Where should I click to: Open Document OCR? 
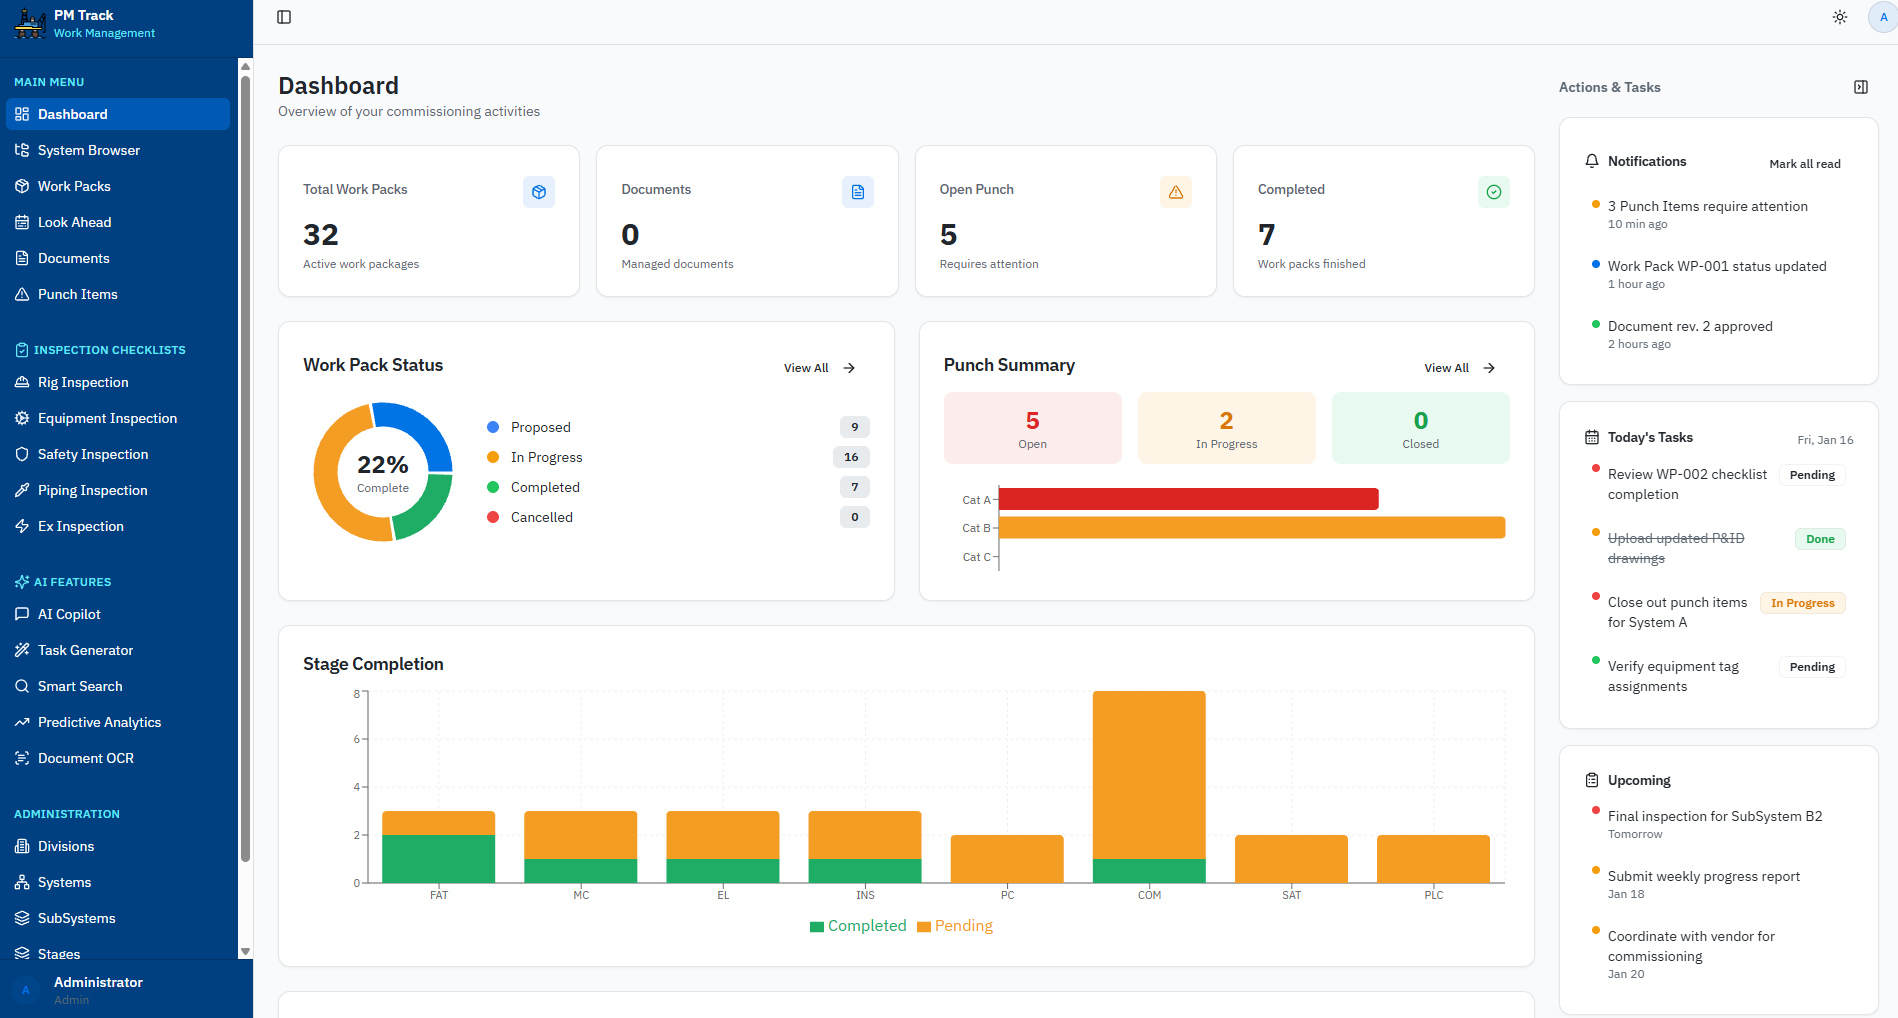pos(118,758)
